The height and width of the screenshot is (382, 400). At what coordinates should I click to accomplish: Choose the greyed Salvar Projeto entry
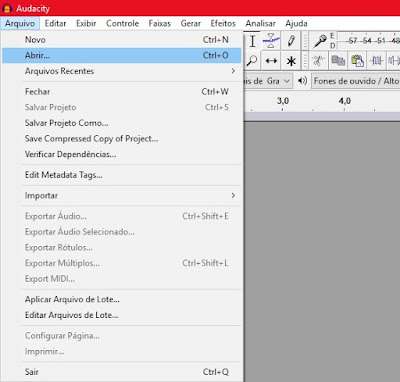click(x=122, y=107)
